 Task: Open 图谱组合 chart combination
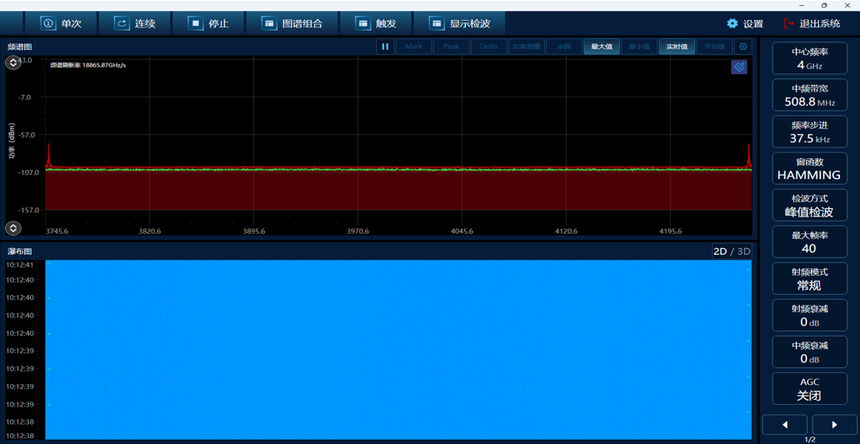pyautogui.click(x=292, y=23)
